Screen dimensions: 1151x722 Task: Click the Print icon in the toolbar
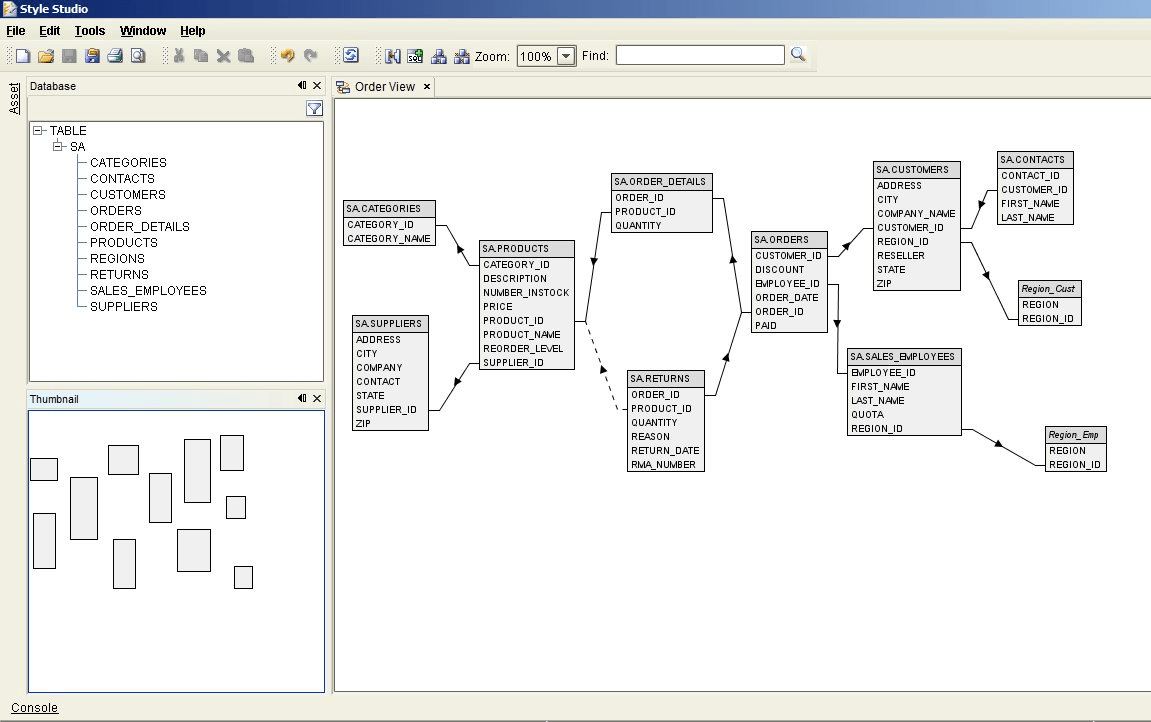point(116,56)
